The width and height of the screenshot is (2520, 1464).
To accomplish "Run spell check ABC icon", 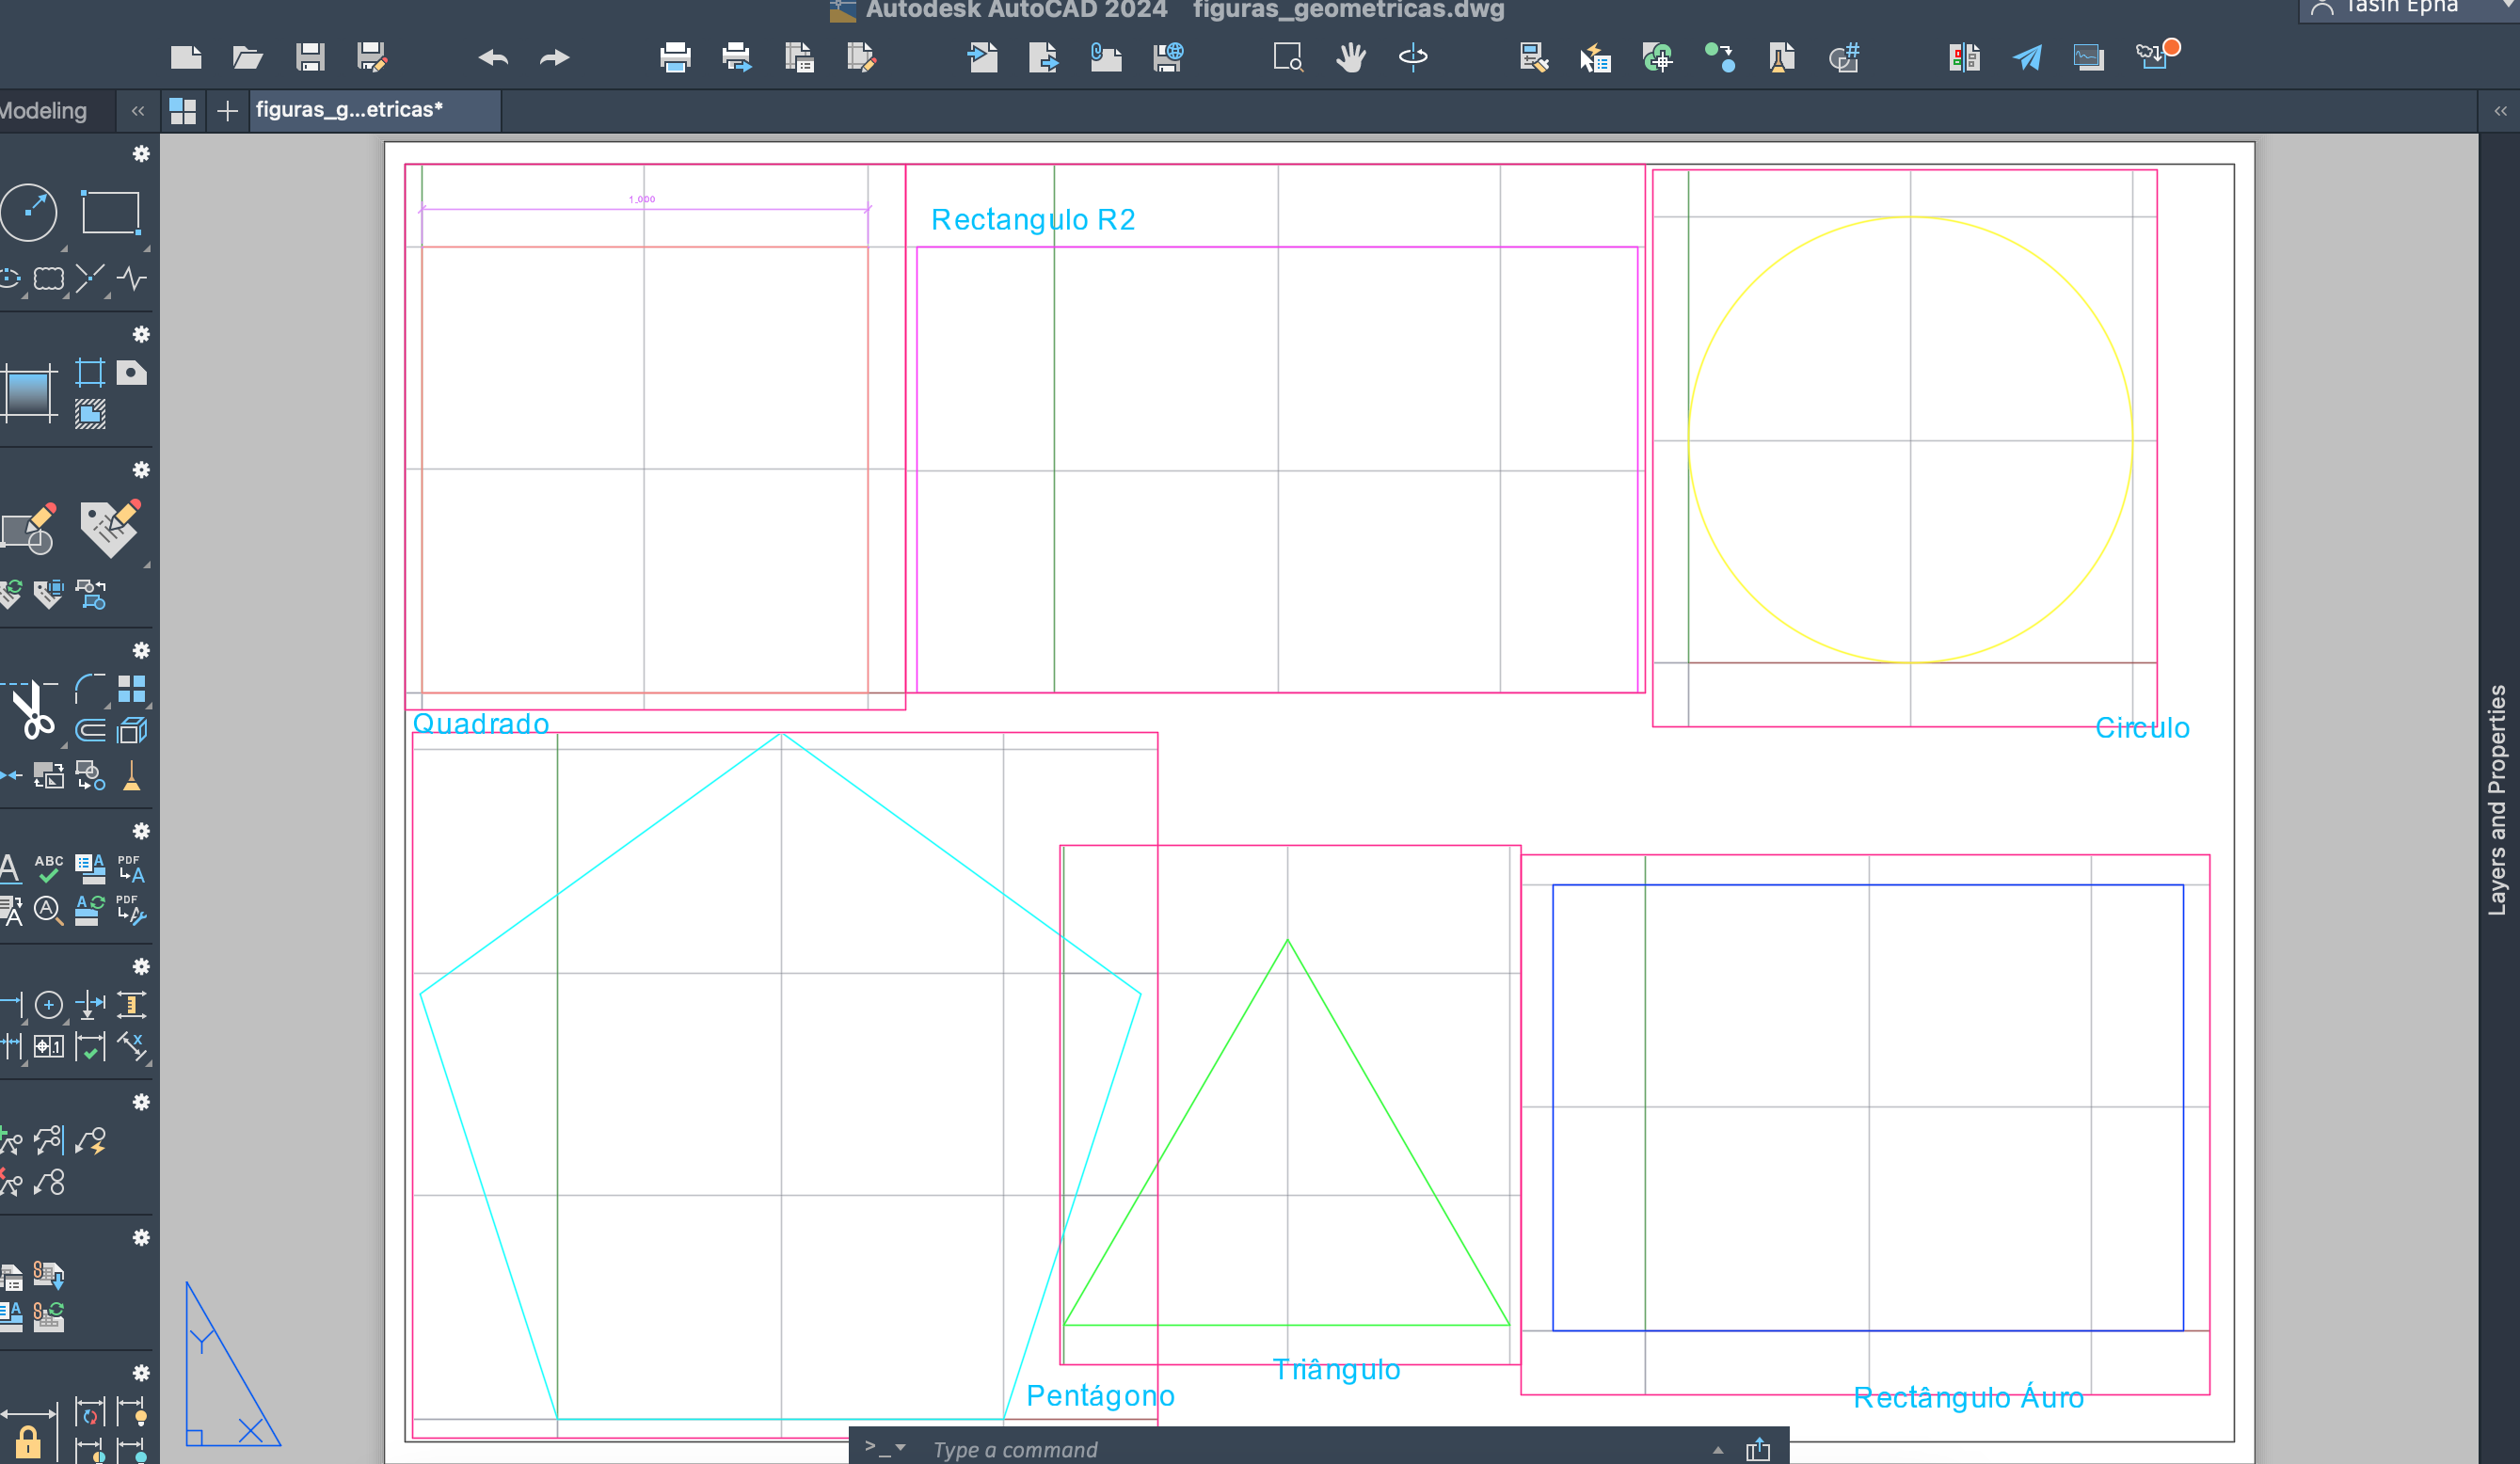I will click(x=48, y=868).
